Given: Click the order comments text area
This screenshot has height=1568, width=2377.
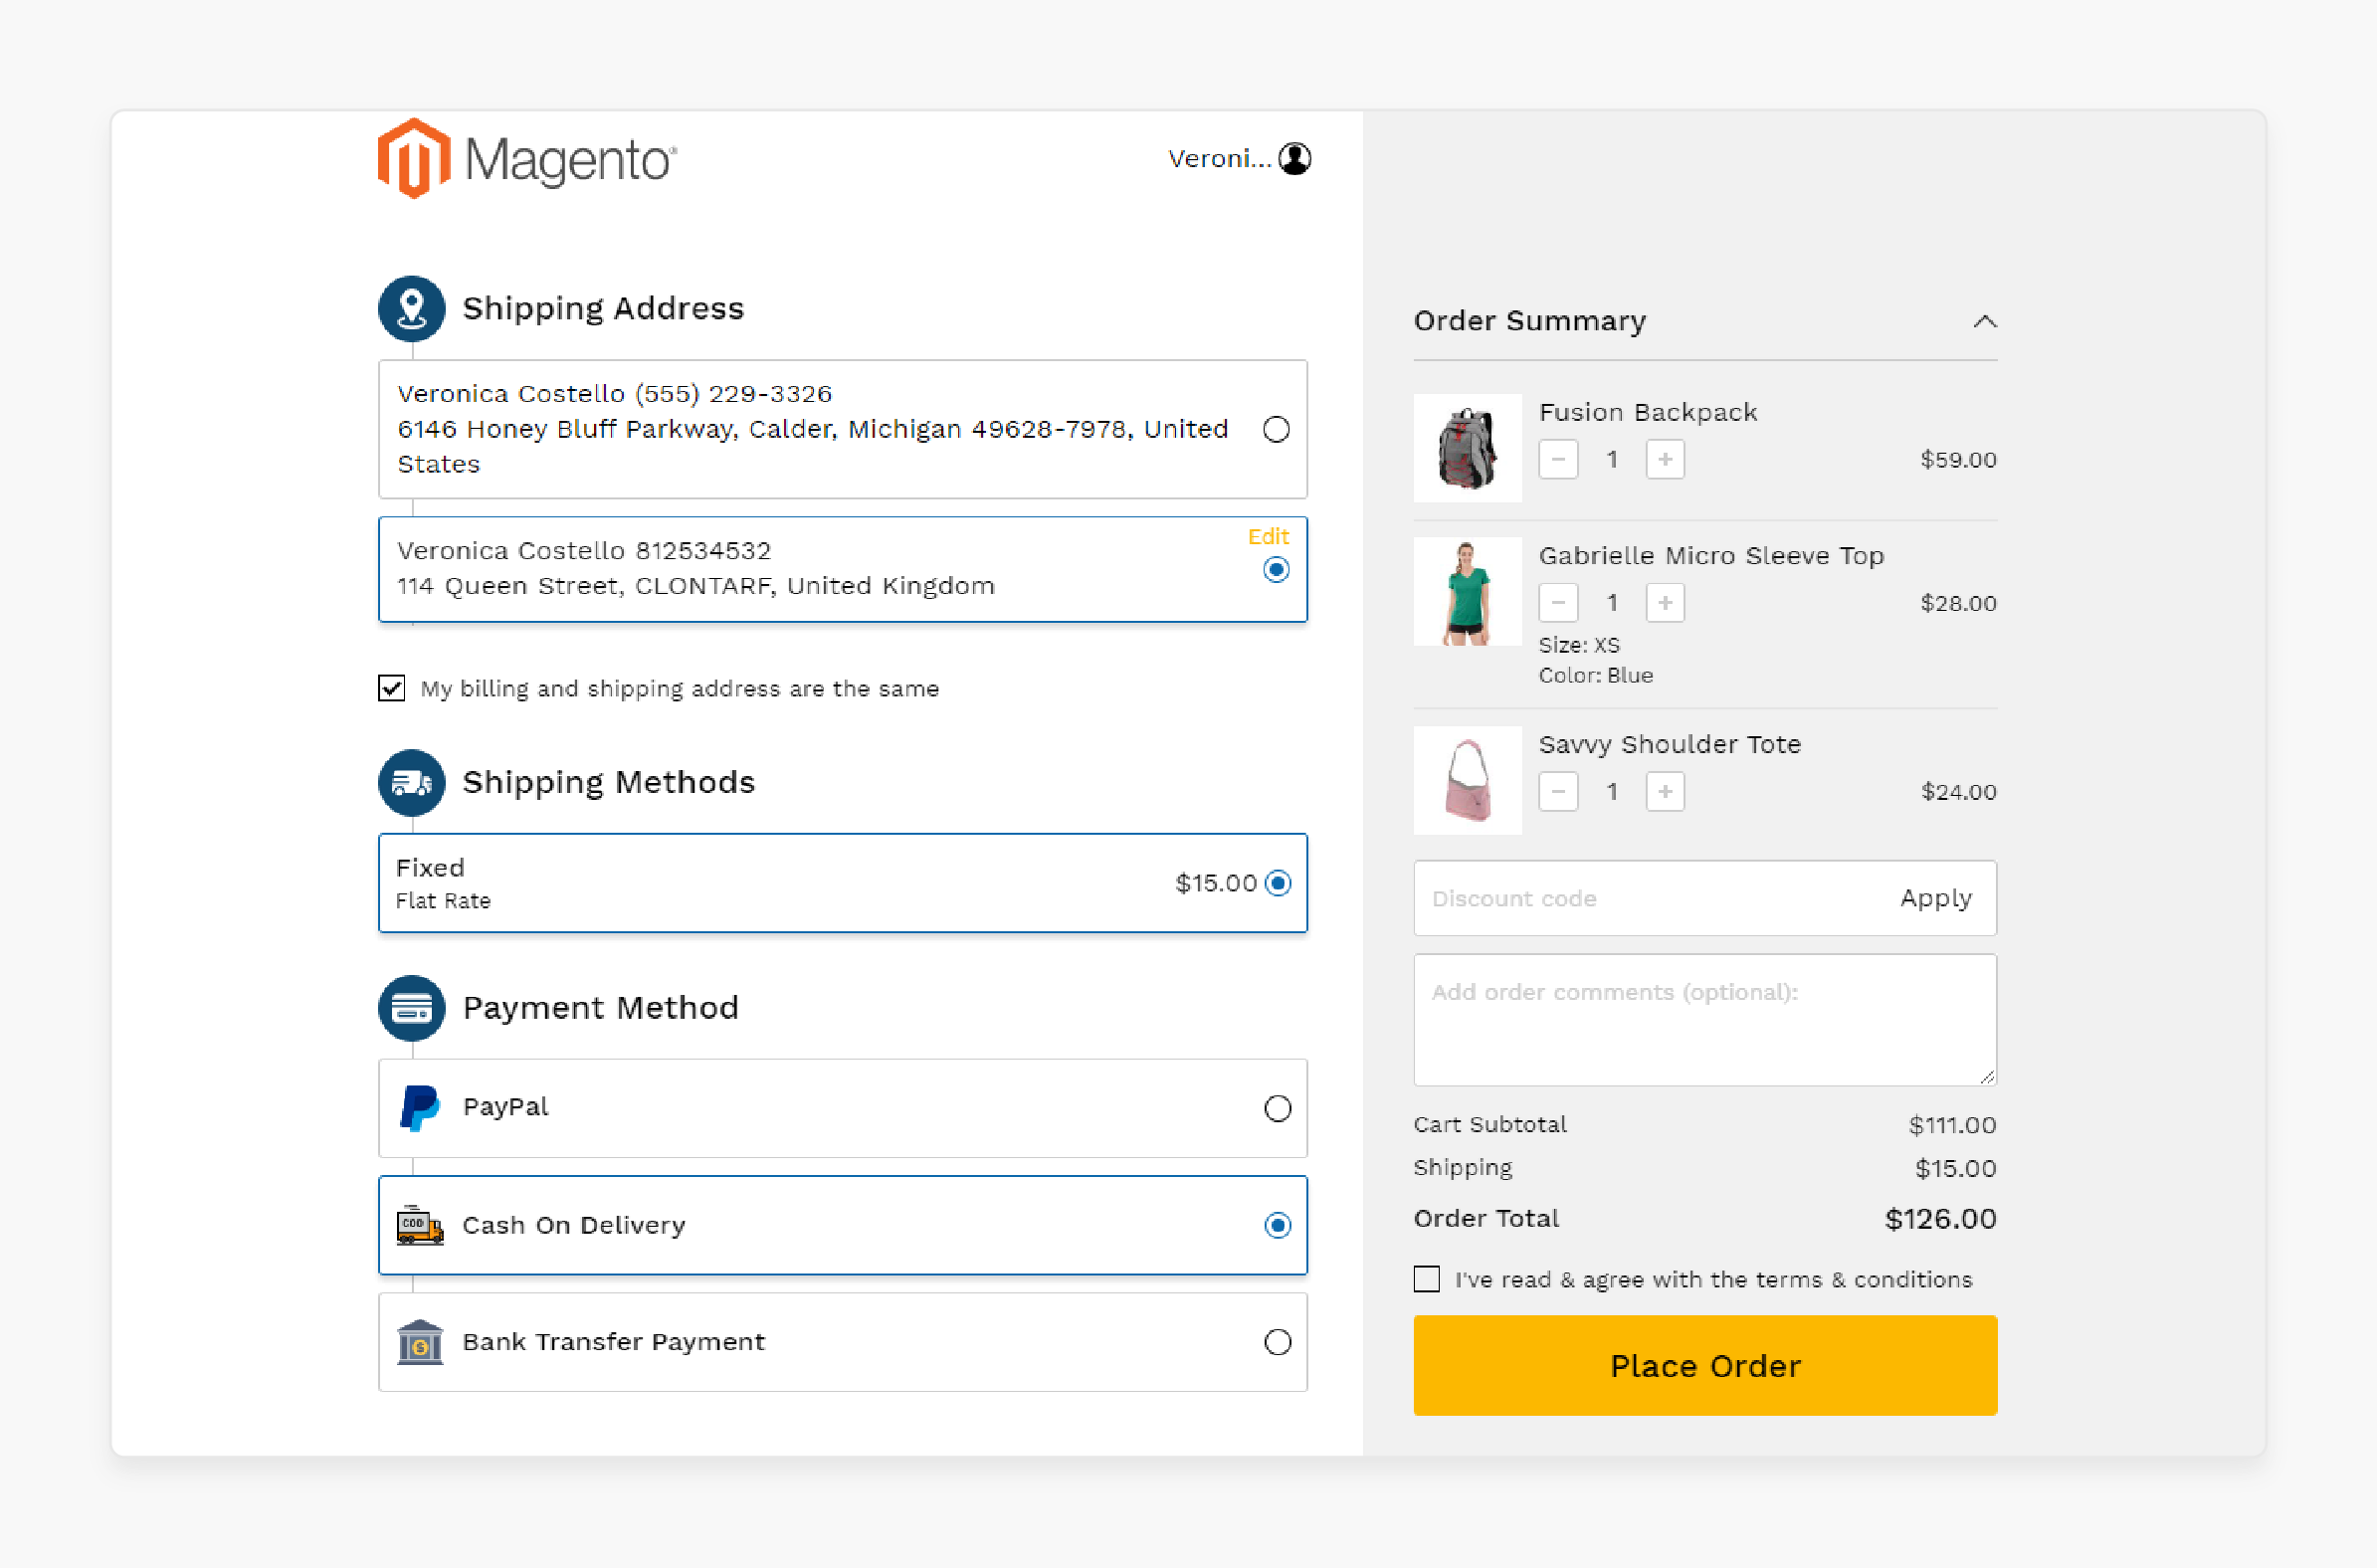Looking at the screenshot, I should (1705, 1020).
